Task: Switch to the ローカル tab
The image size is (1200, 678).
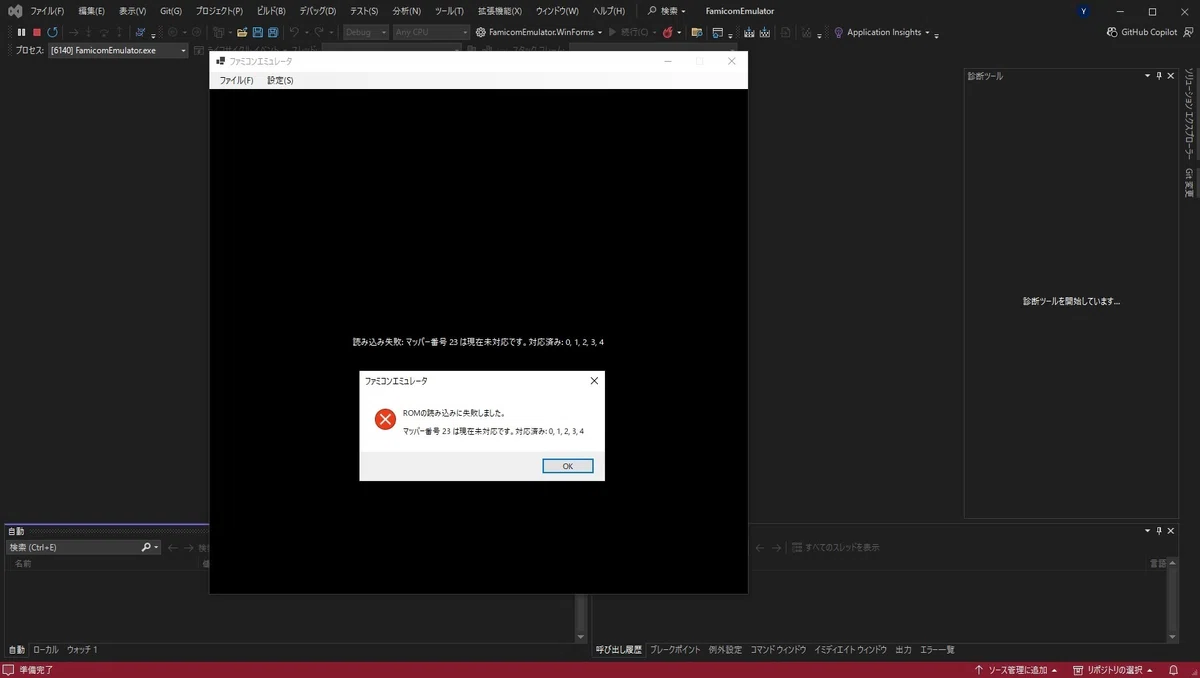Action: click(46, 650)
